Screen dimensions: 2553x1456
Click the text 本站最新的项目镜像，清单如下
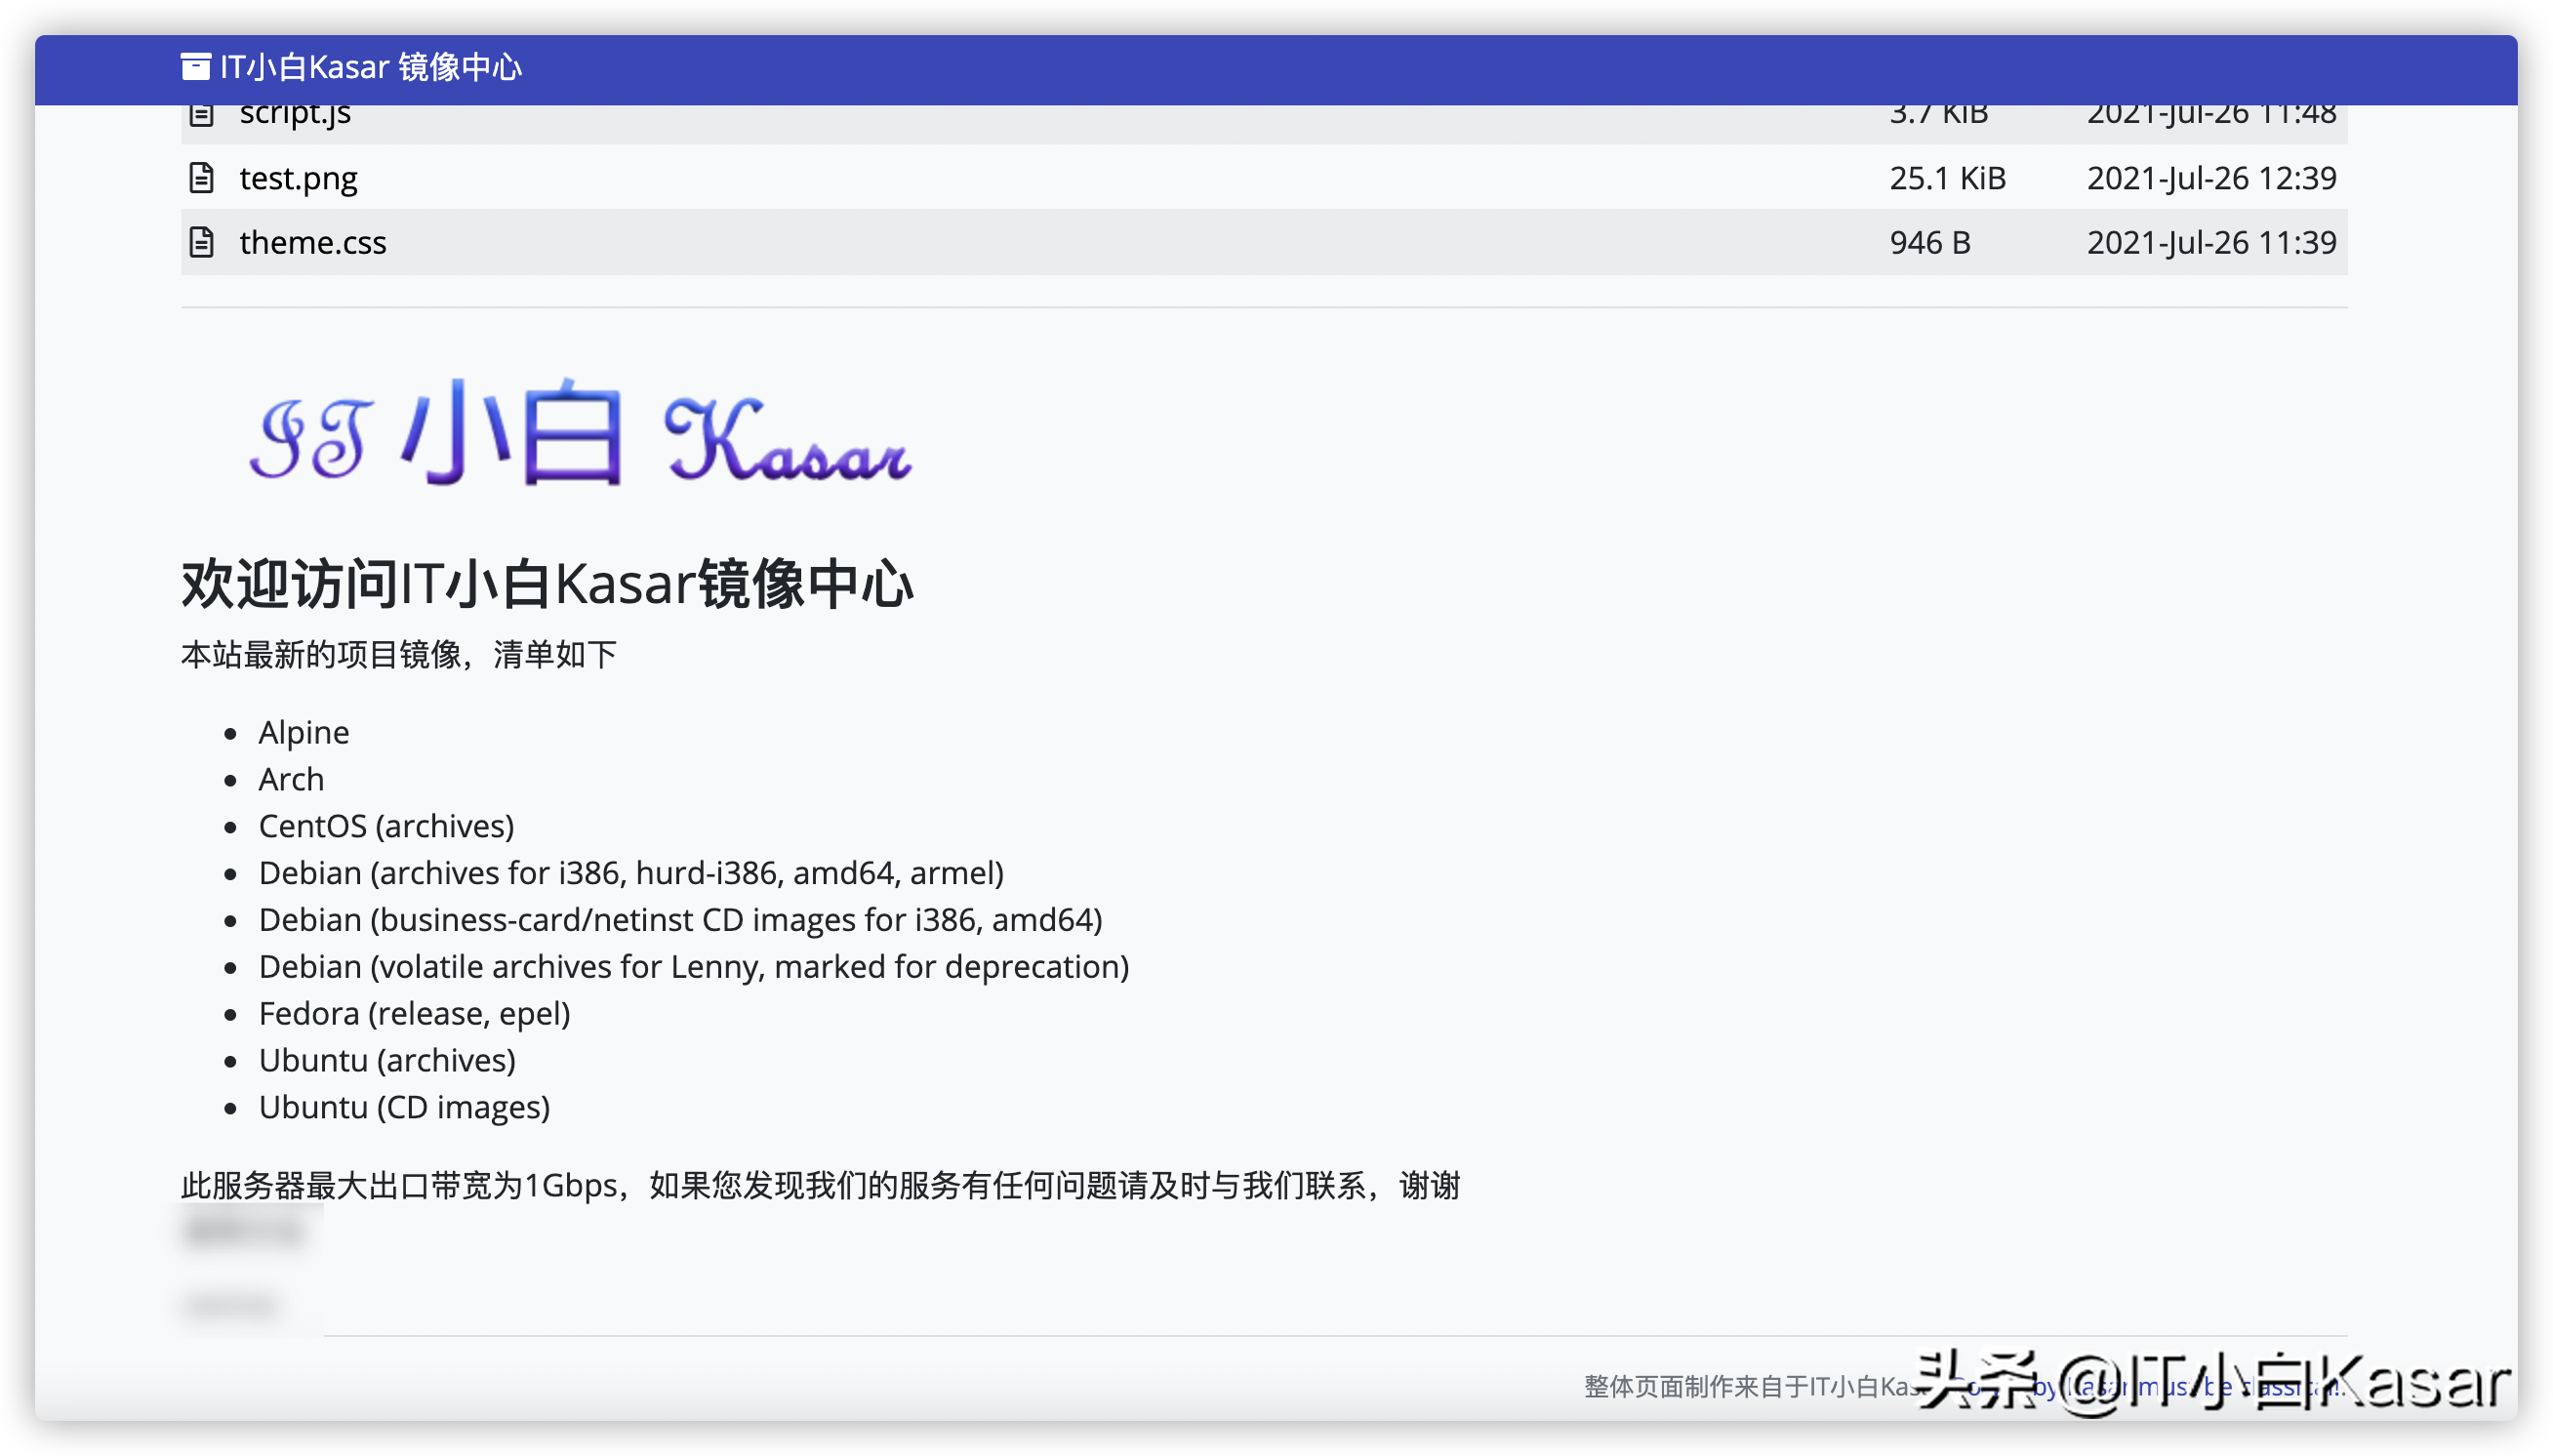398,655
